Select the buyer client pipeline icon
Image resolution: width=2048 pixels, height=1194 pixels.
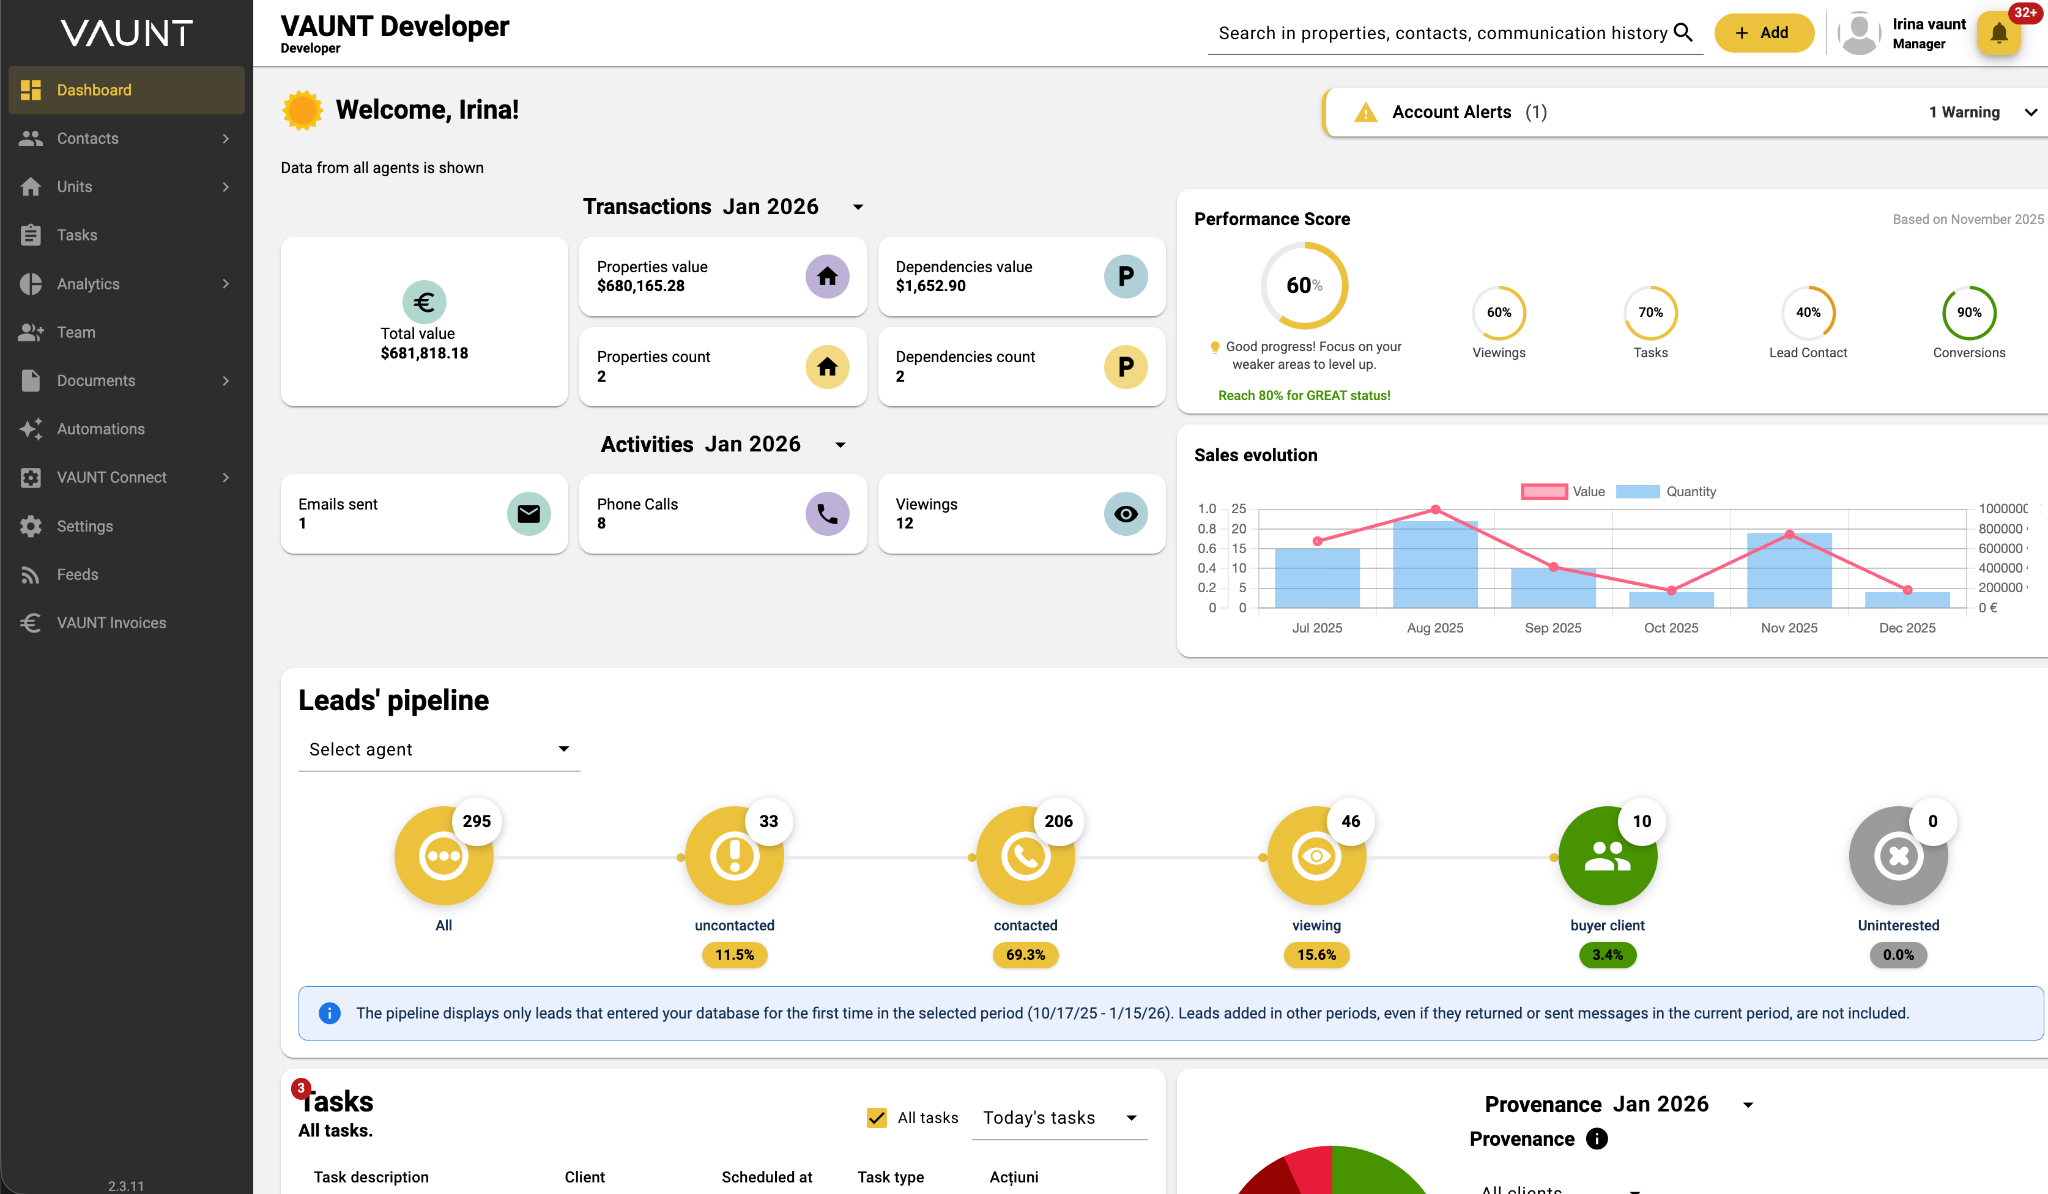tap(1607, 856)
